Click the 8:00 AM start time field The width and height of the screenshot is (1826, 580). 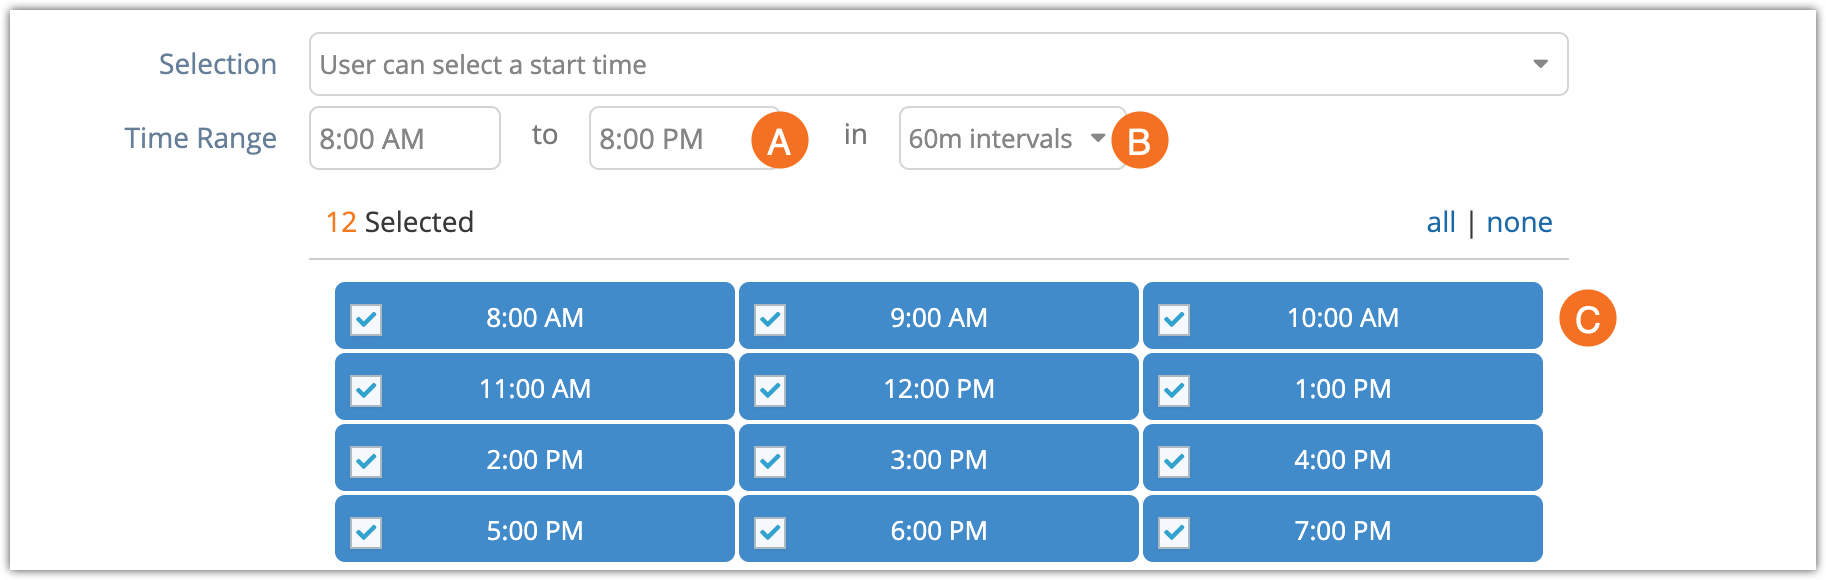[405, 138]
